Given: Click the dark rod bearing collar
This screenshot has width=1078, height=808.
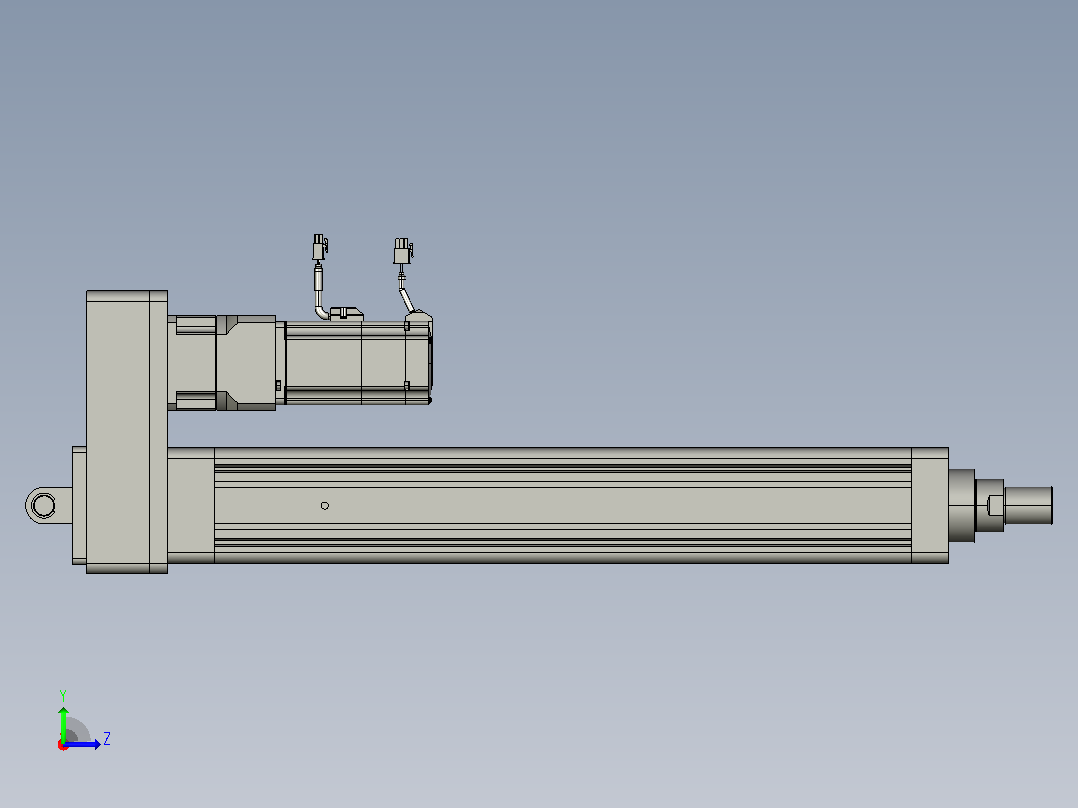Looking at the screenshot, I should click(961, 505).
